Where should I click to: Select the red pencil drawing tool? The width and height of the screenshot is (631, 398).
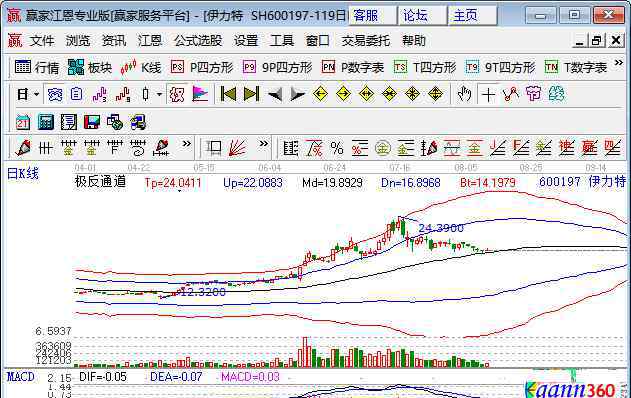pyautogui.click(x=23, y=148)
